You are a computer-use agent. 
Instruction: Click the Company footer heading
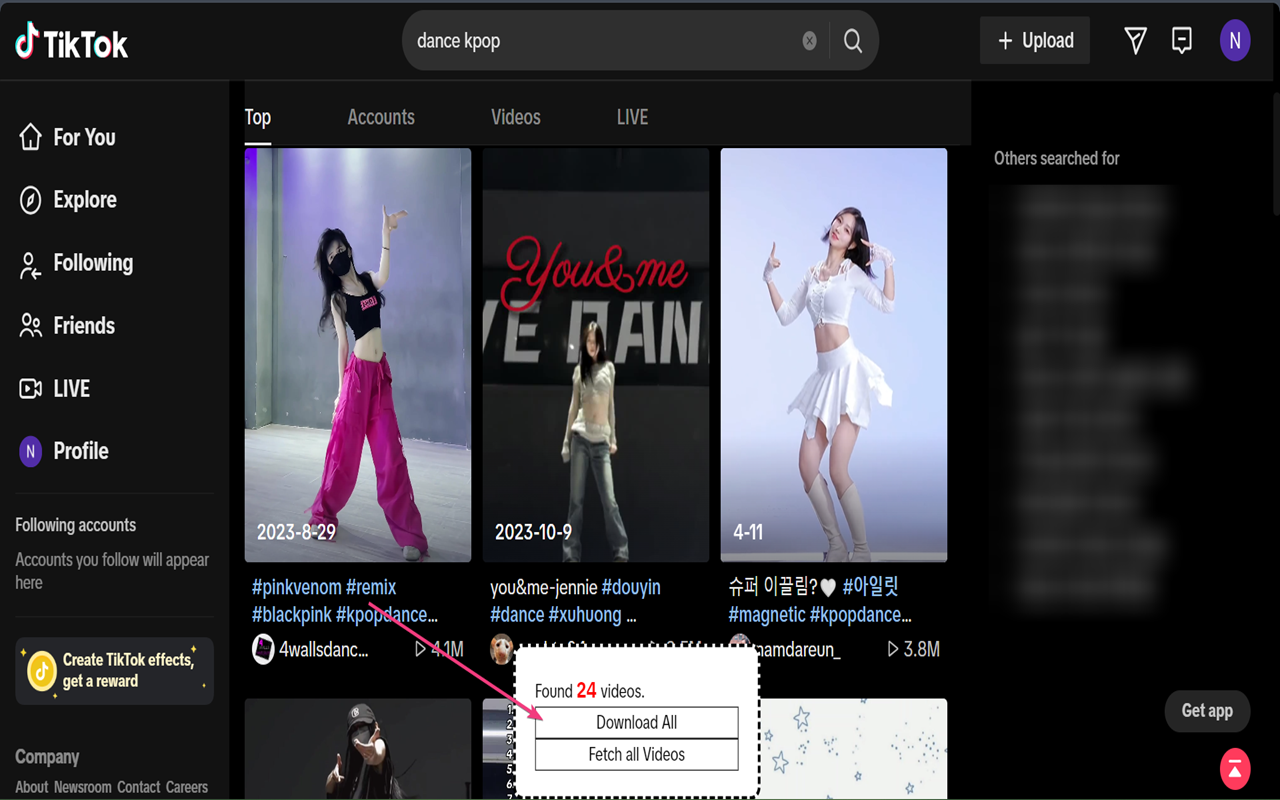tap(47, 757)
